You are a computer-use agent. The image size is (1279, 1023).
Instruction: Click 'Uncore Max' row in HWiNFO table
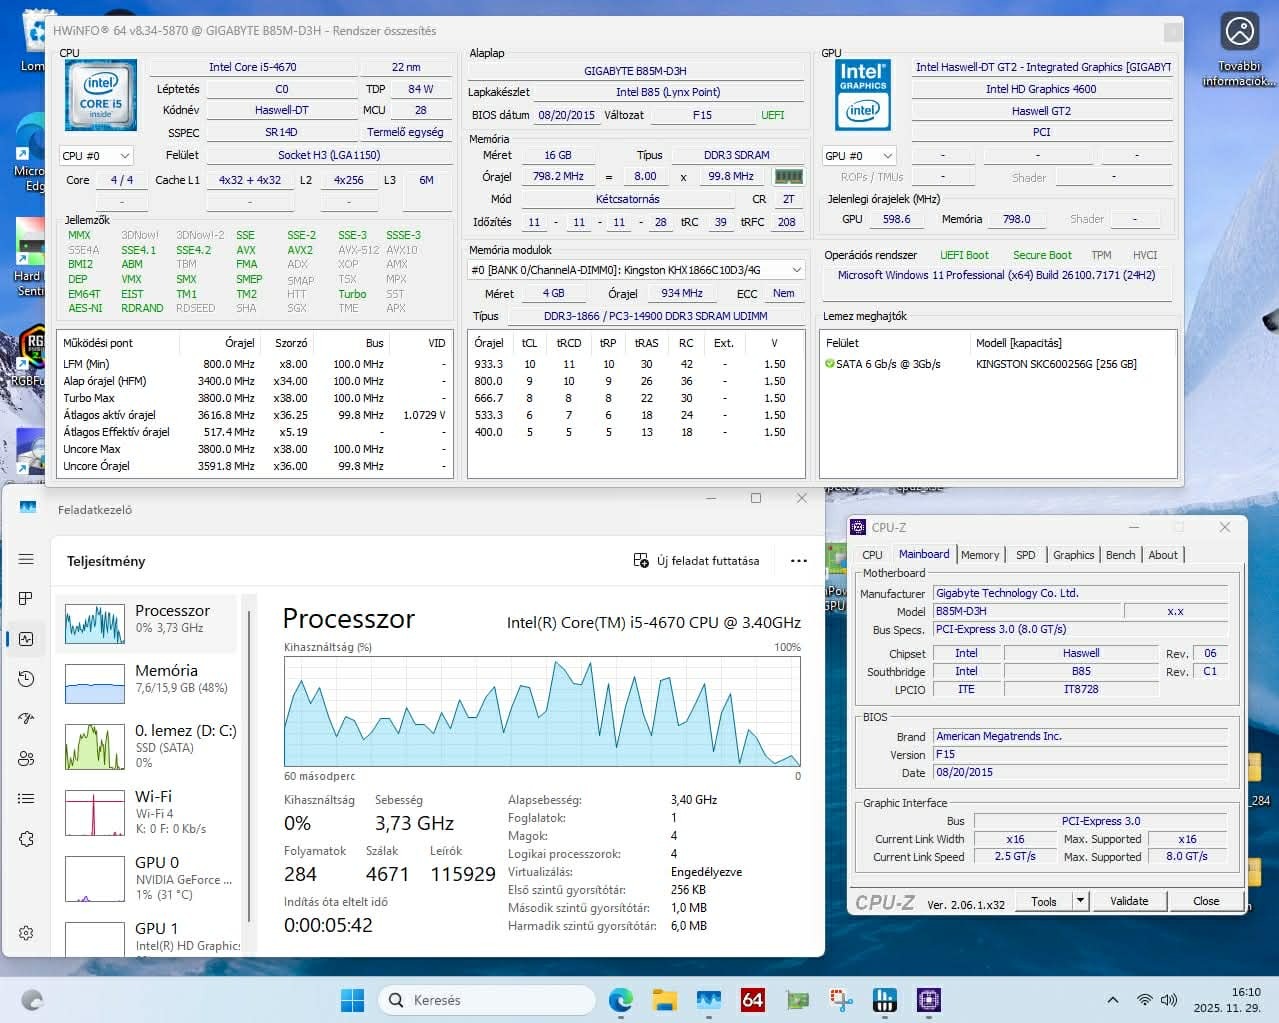pos(255,449)
